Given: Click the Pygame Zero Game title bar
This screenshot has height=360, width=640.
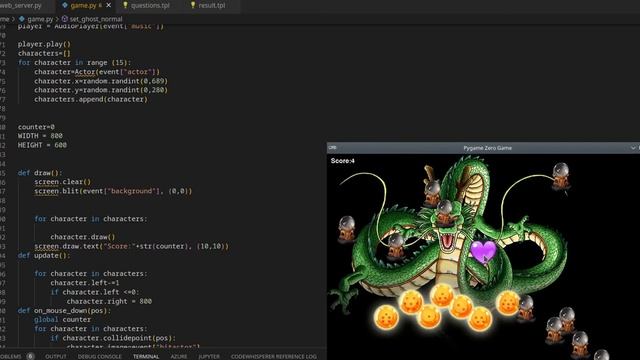Looking at the screenshot, I should (487, 148).
